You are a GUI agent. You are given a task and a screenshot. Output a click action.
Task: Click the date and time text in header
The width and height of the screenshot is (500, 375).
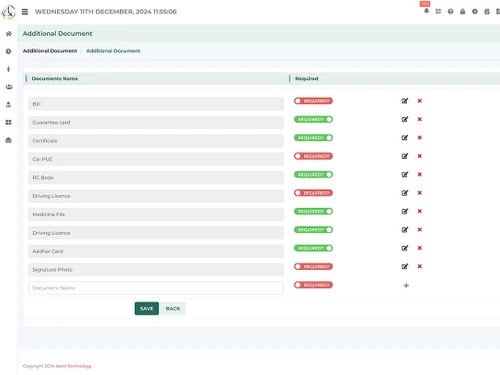(x=106, y=12)
